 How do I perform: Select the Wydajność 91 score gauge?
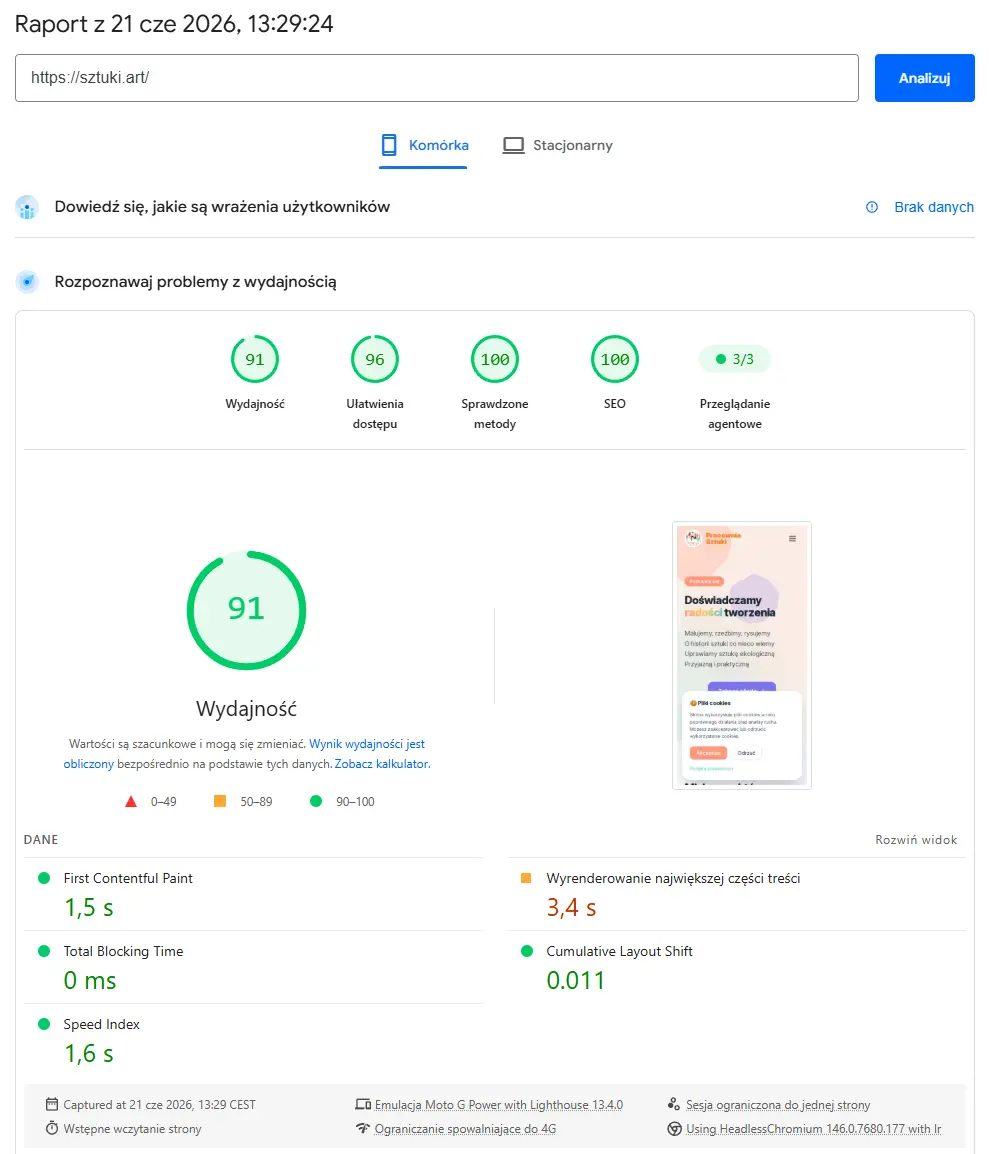[255, 359]
